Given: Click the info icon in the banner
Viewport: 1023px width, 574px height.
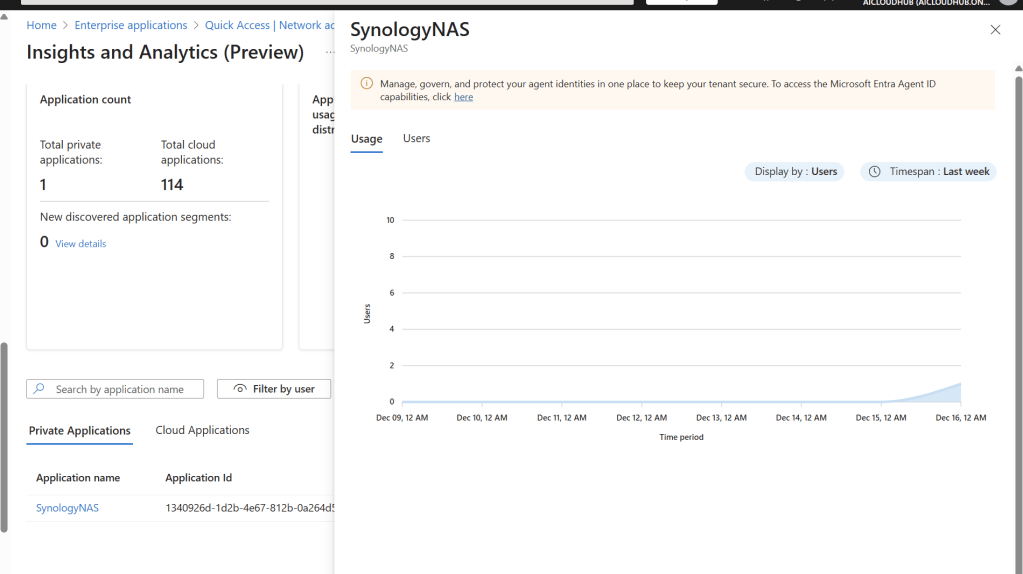Looking at the screenshot, I should (x=367, y=84).
